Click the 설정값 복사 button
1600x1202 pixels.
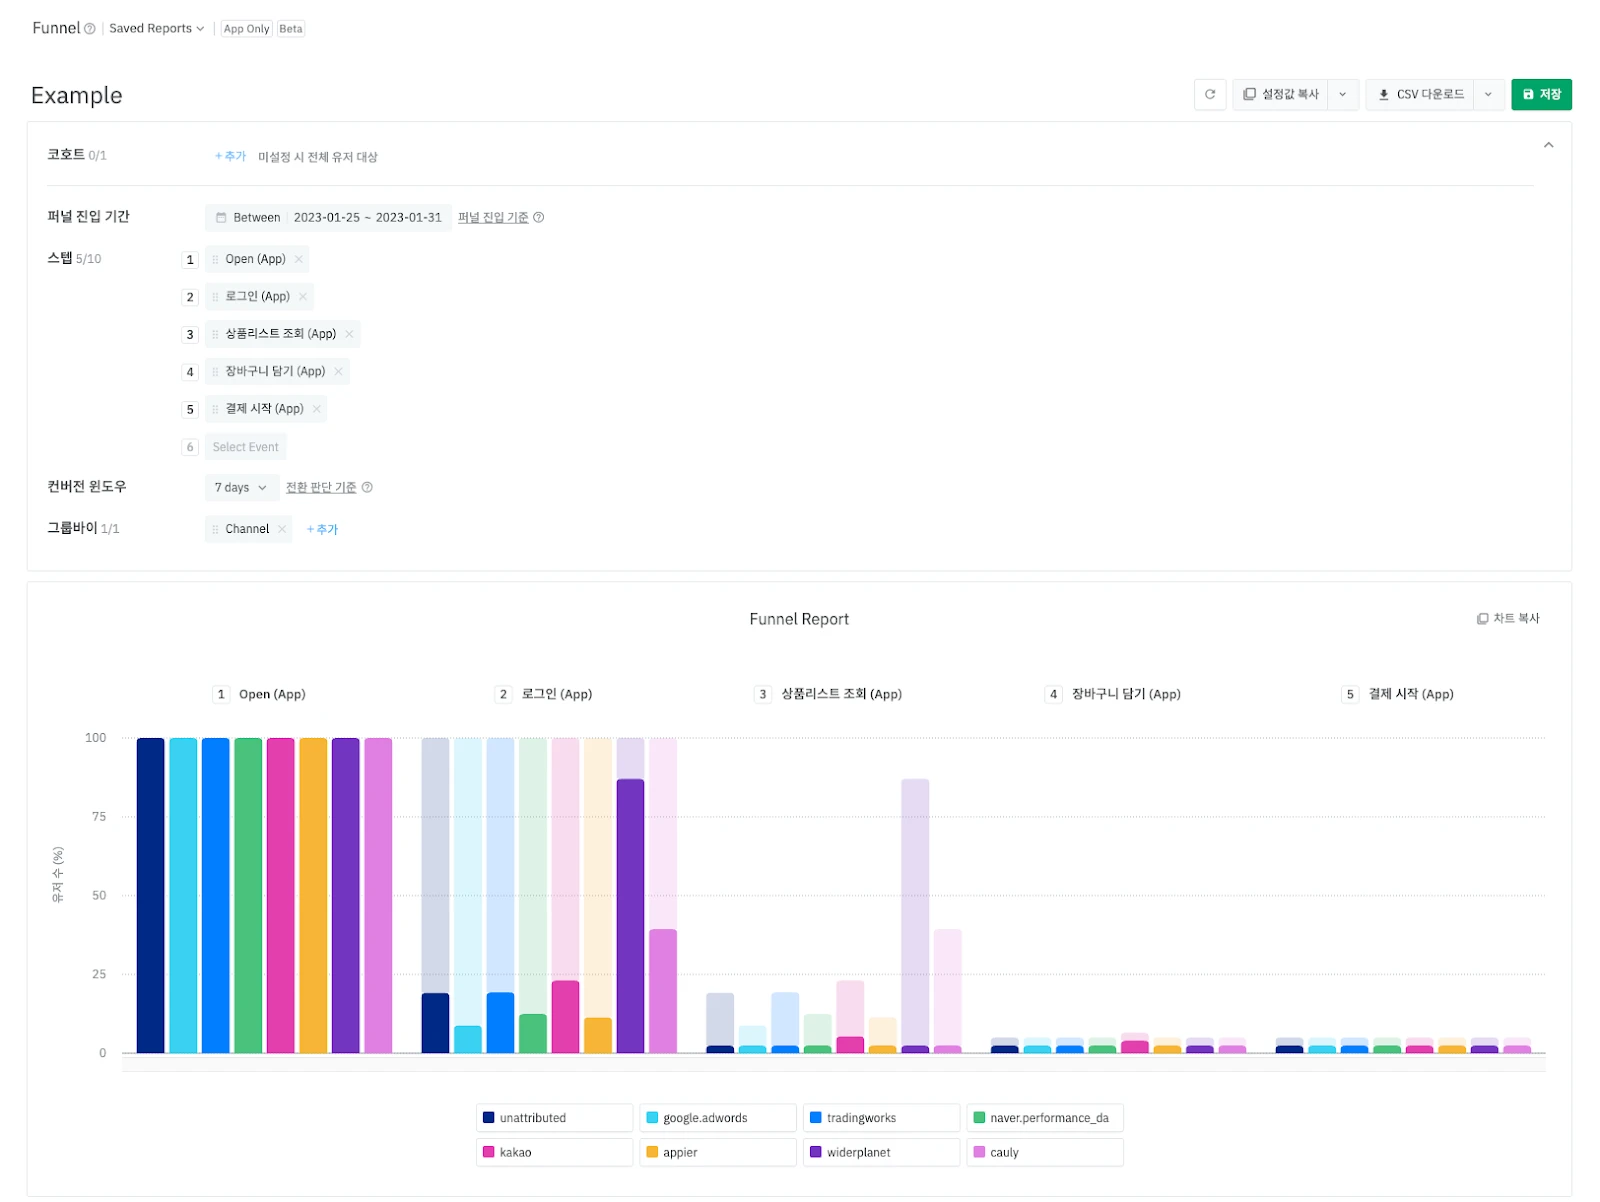click(1281, 94)
